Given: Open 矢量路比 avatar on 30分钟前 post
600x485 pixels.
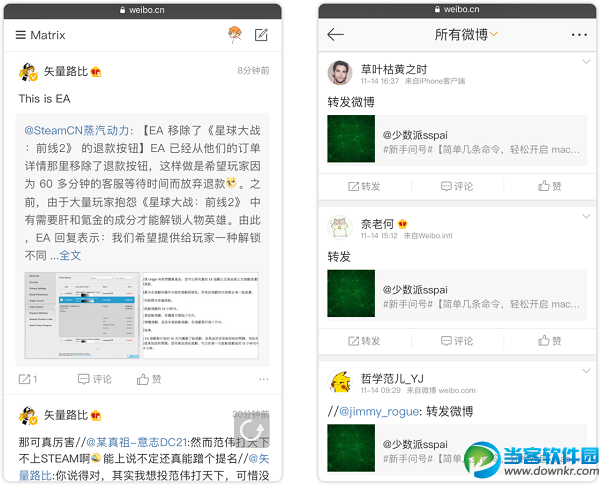Looking at the screenshot, I should pyautogui.click(x=28, y=416).
